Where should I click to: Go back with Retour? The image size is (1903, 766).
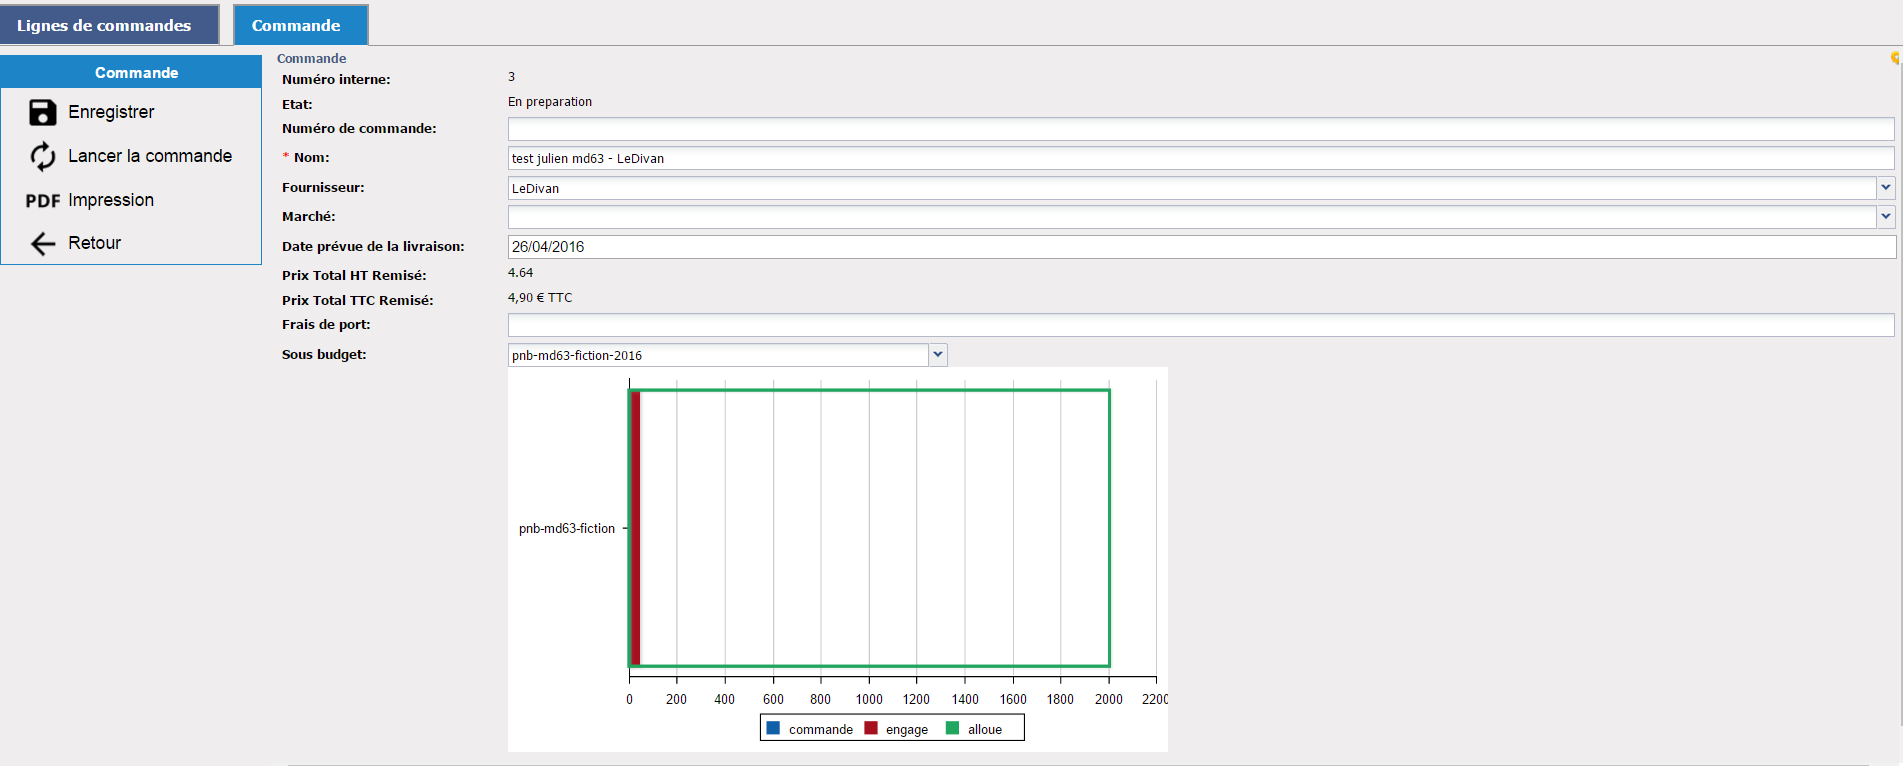point(94,243)
